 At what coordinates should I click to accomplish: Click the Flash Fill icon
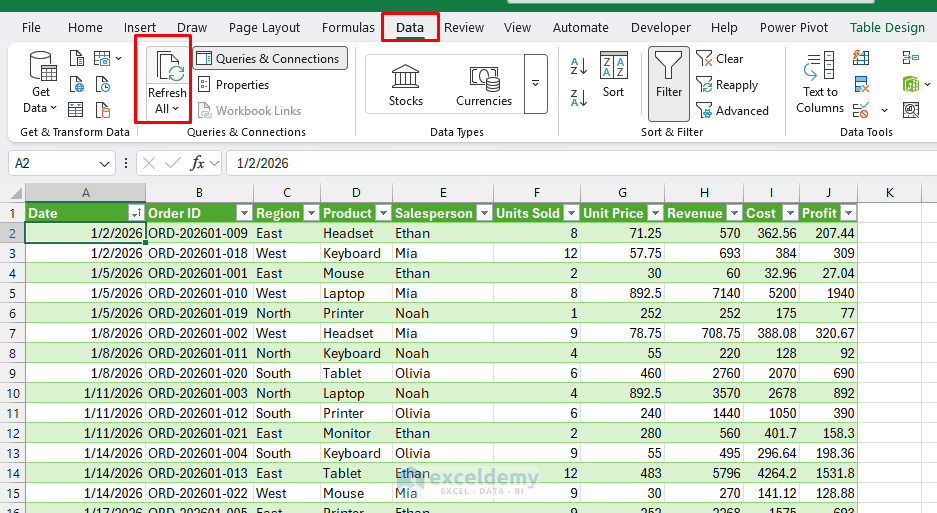tap(861, 58)
